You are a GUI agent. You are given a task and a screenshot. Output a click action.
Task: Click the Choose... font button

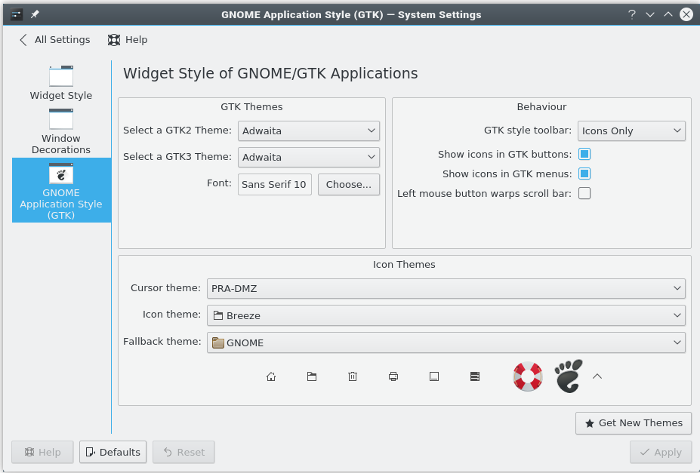point(349,184)
